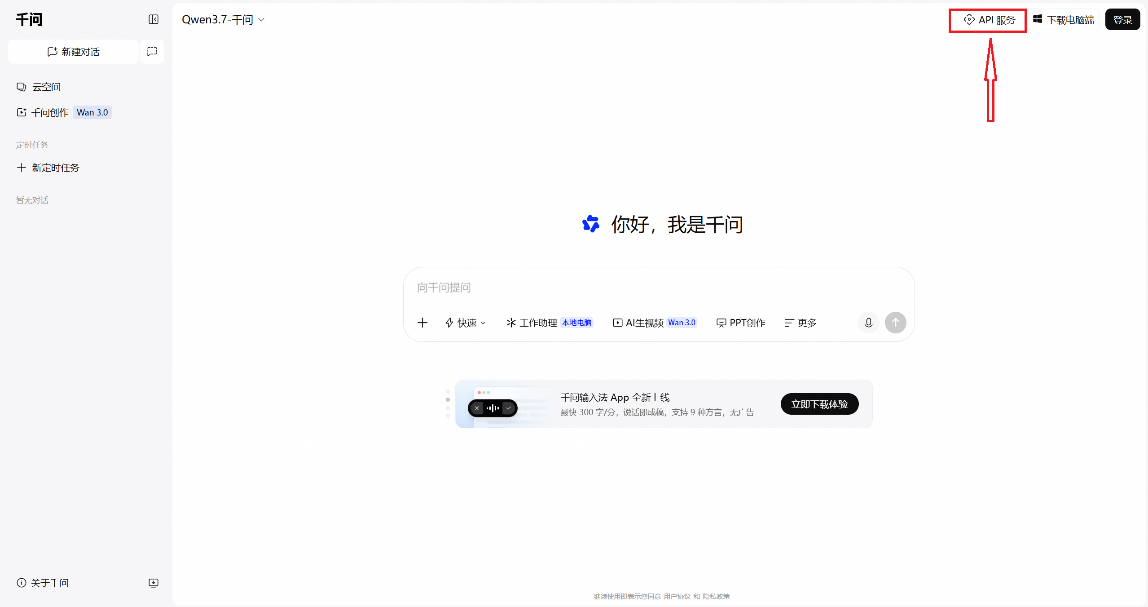This screenshot has width=1148, height=607.
Task: Open temporary chat icon beside 新建对话
Action: (x=152, y=52)
